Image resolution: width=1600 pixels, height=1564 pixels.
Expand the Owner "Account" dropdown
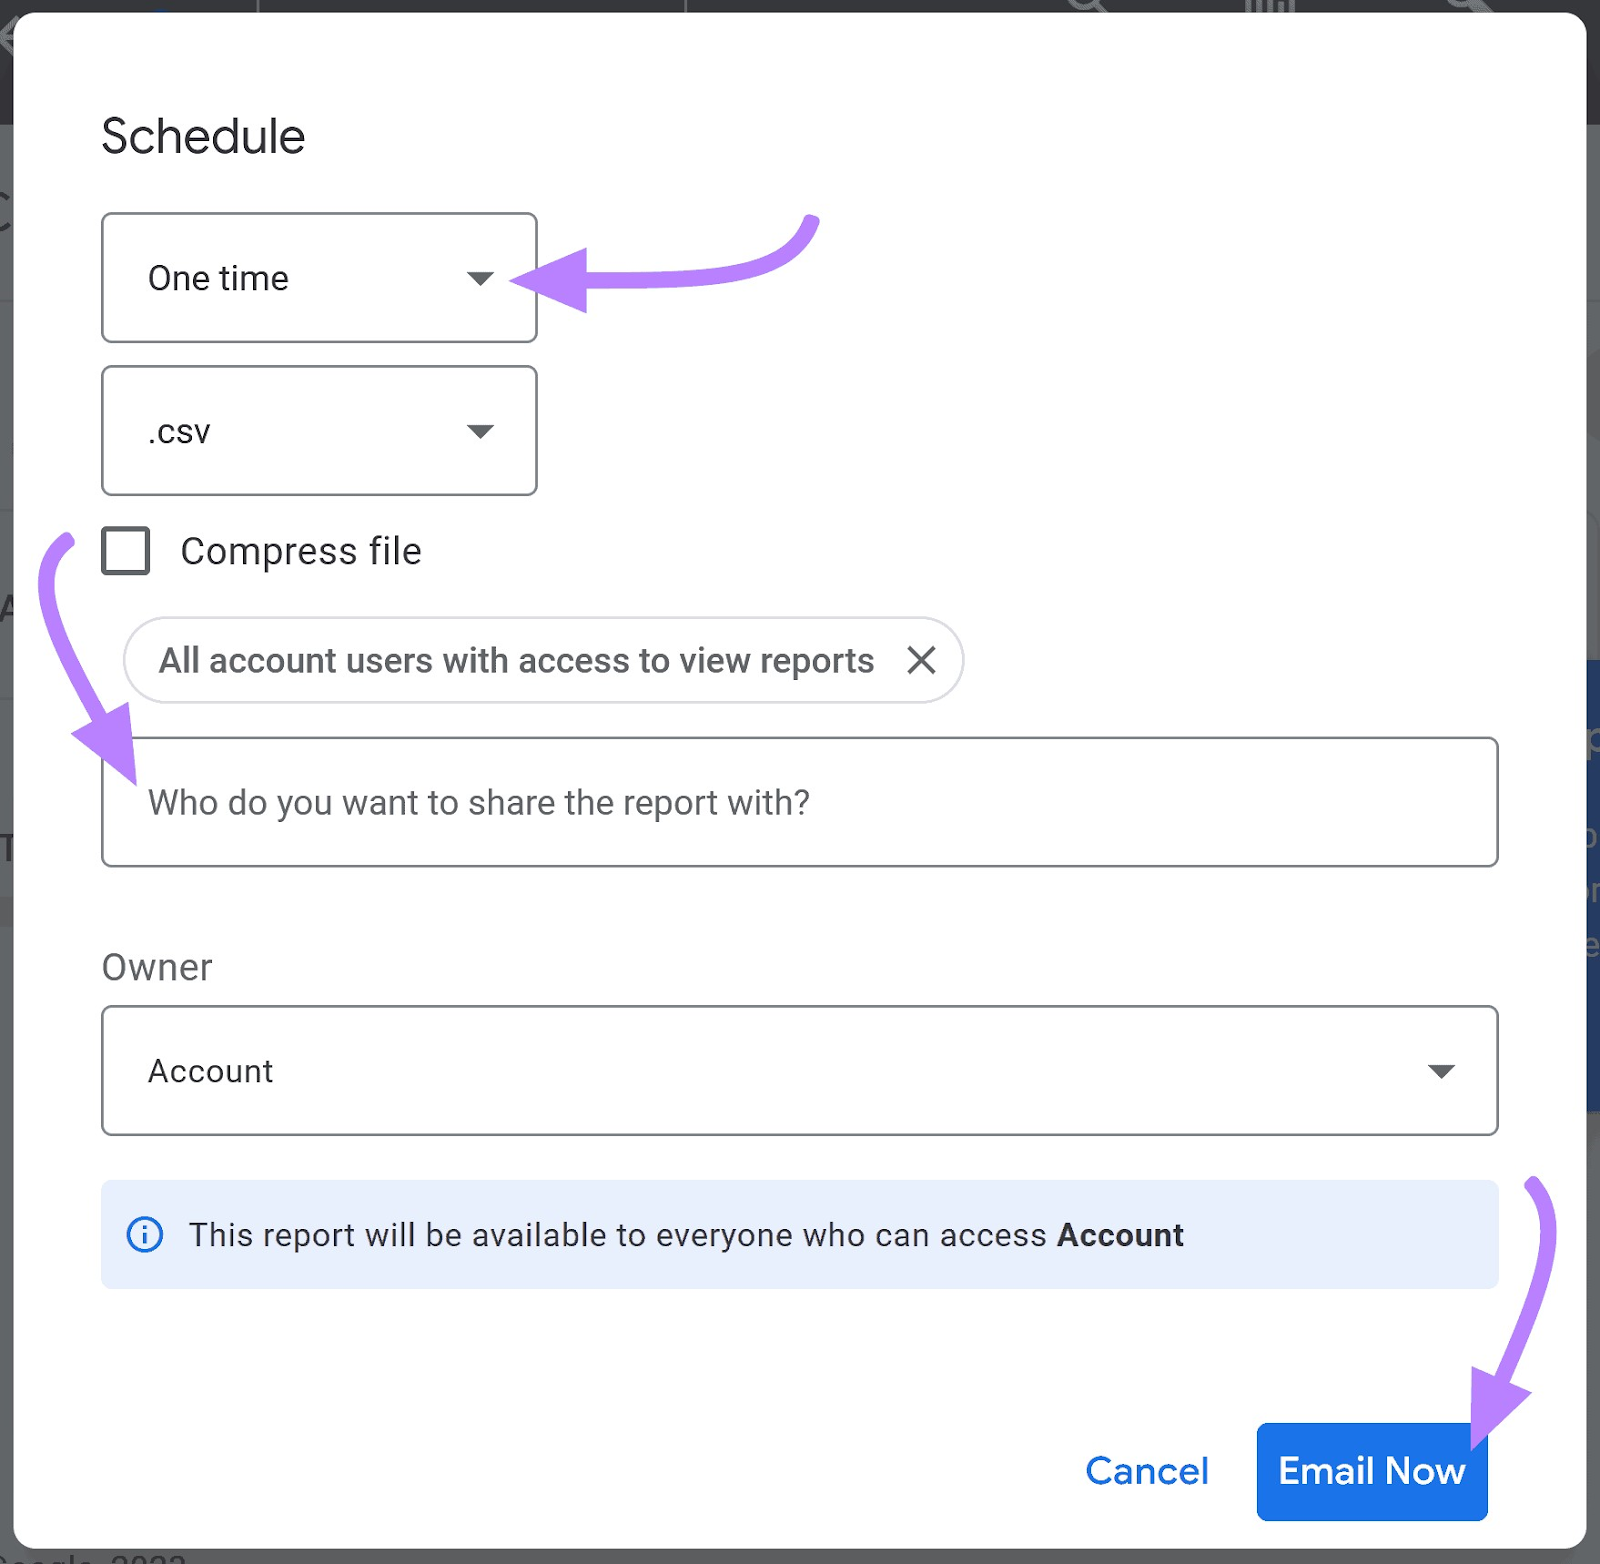pos(798,1071)
